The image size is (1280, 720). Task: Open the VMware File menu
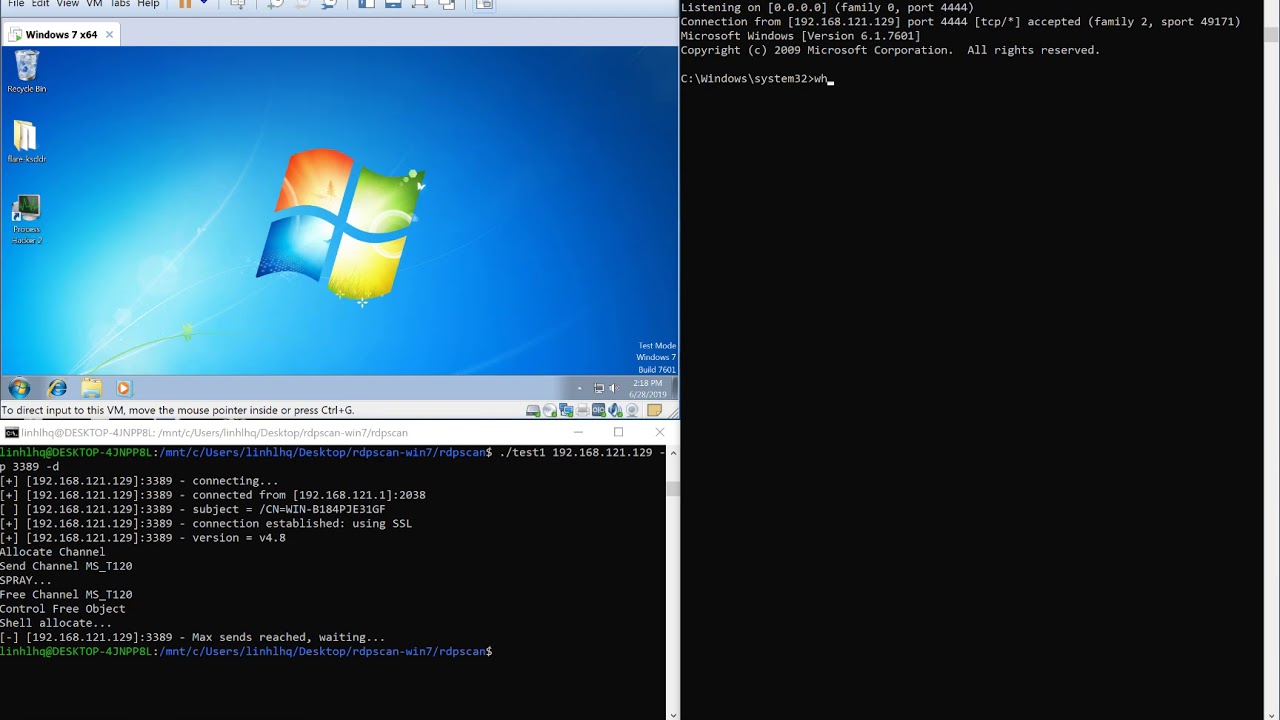(x=16, y=3)
